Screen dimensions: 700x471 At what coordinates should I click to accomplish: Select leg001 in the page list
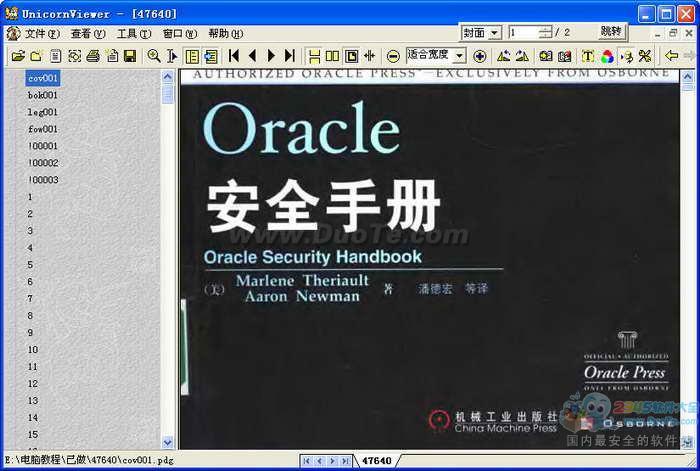coord(42,112)
